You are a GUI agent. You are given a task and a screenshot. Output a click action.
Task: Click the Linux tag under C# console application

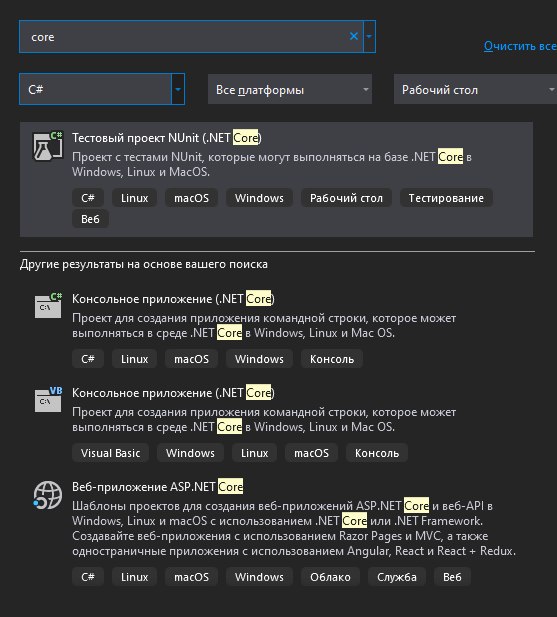pos(135,359)
